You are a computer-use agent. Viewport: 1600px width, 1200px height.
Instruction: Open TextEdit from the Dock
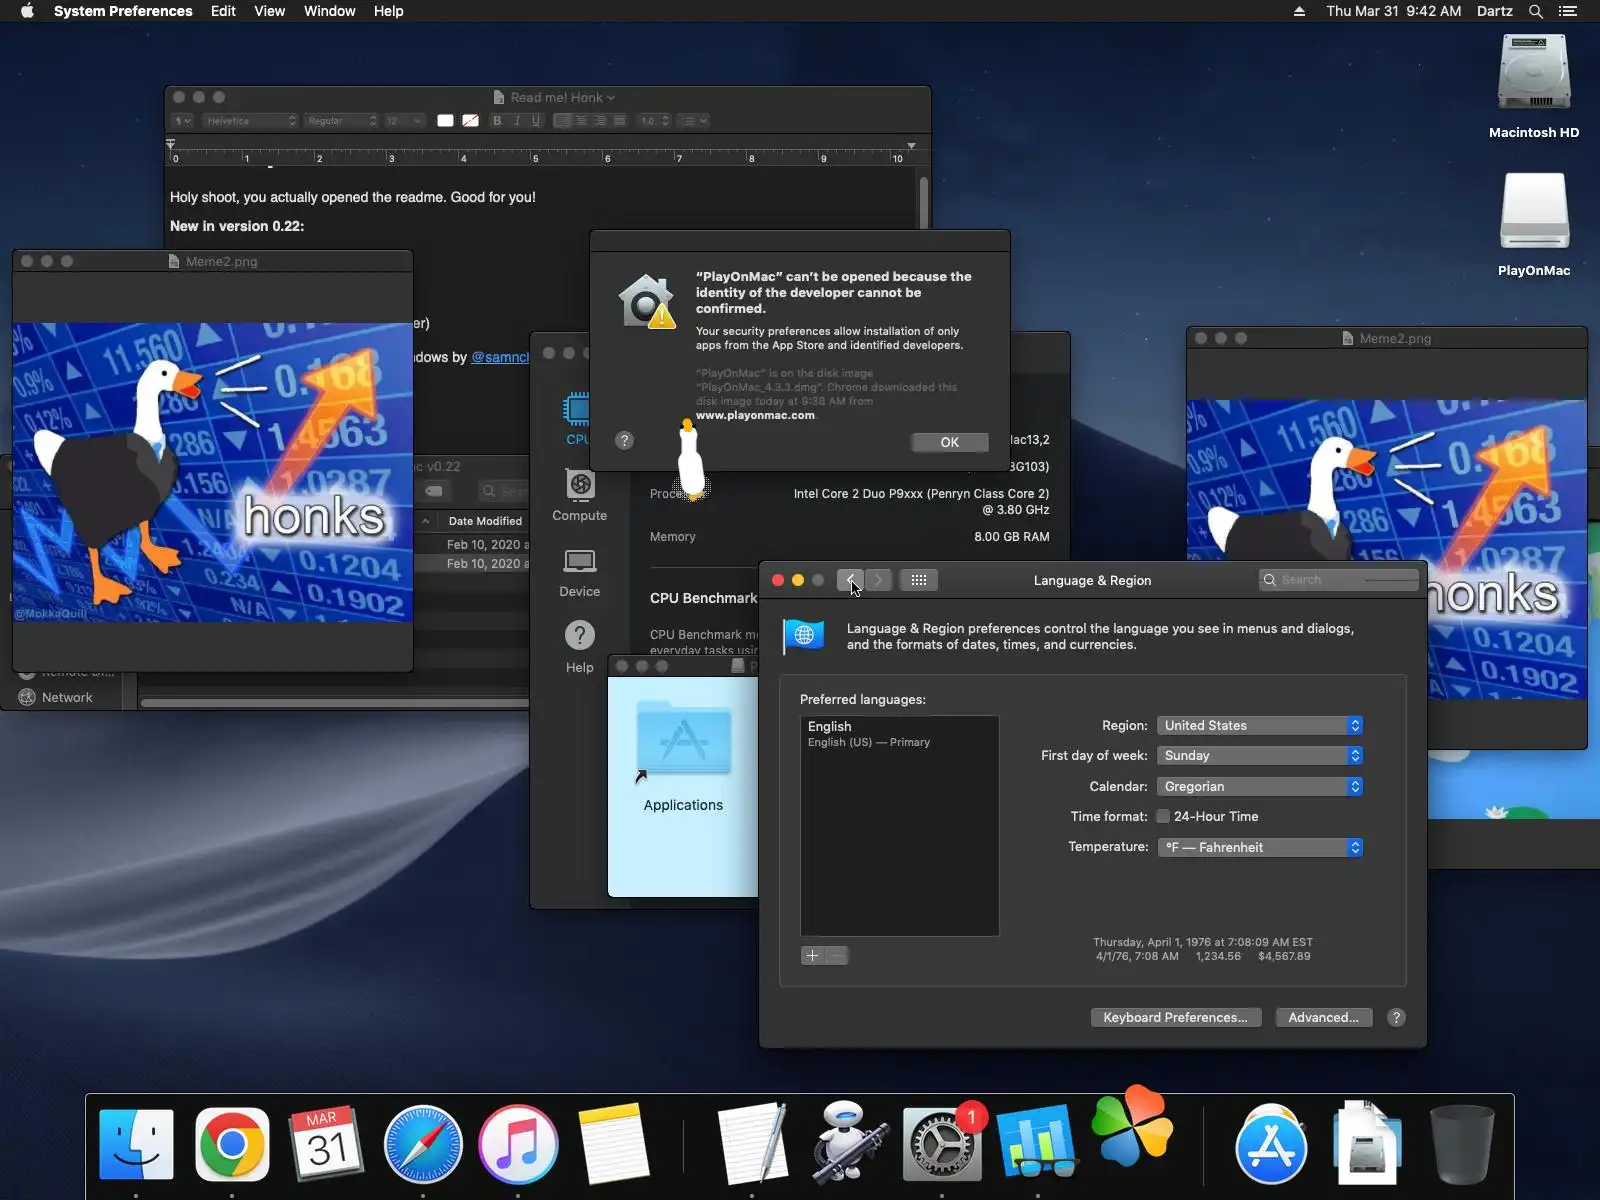pyautogui.click(x=752, y=1144)
